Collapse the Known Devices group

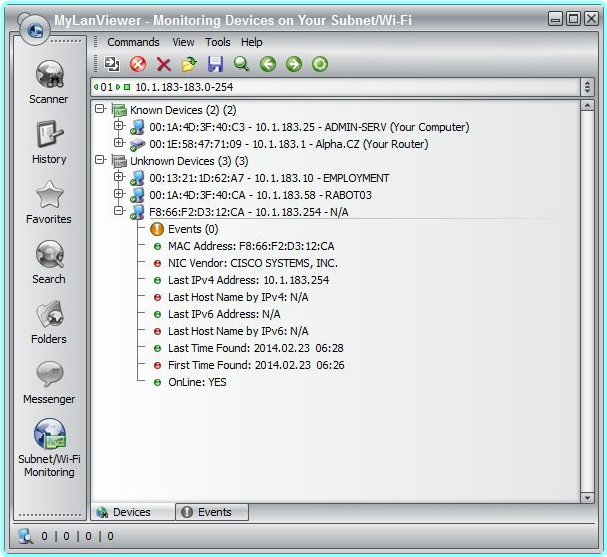(100, 109)
